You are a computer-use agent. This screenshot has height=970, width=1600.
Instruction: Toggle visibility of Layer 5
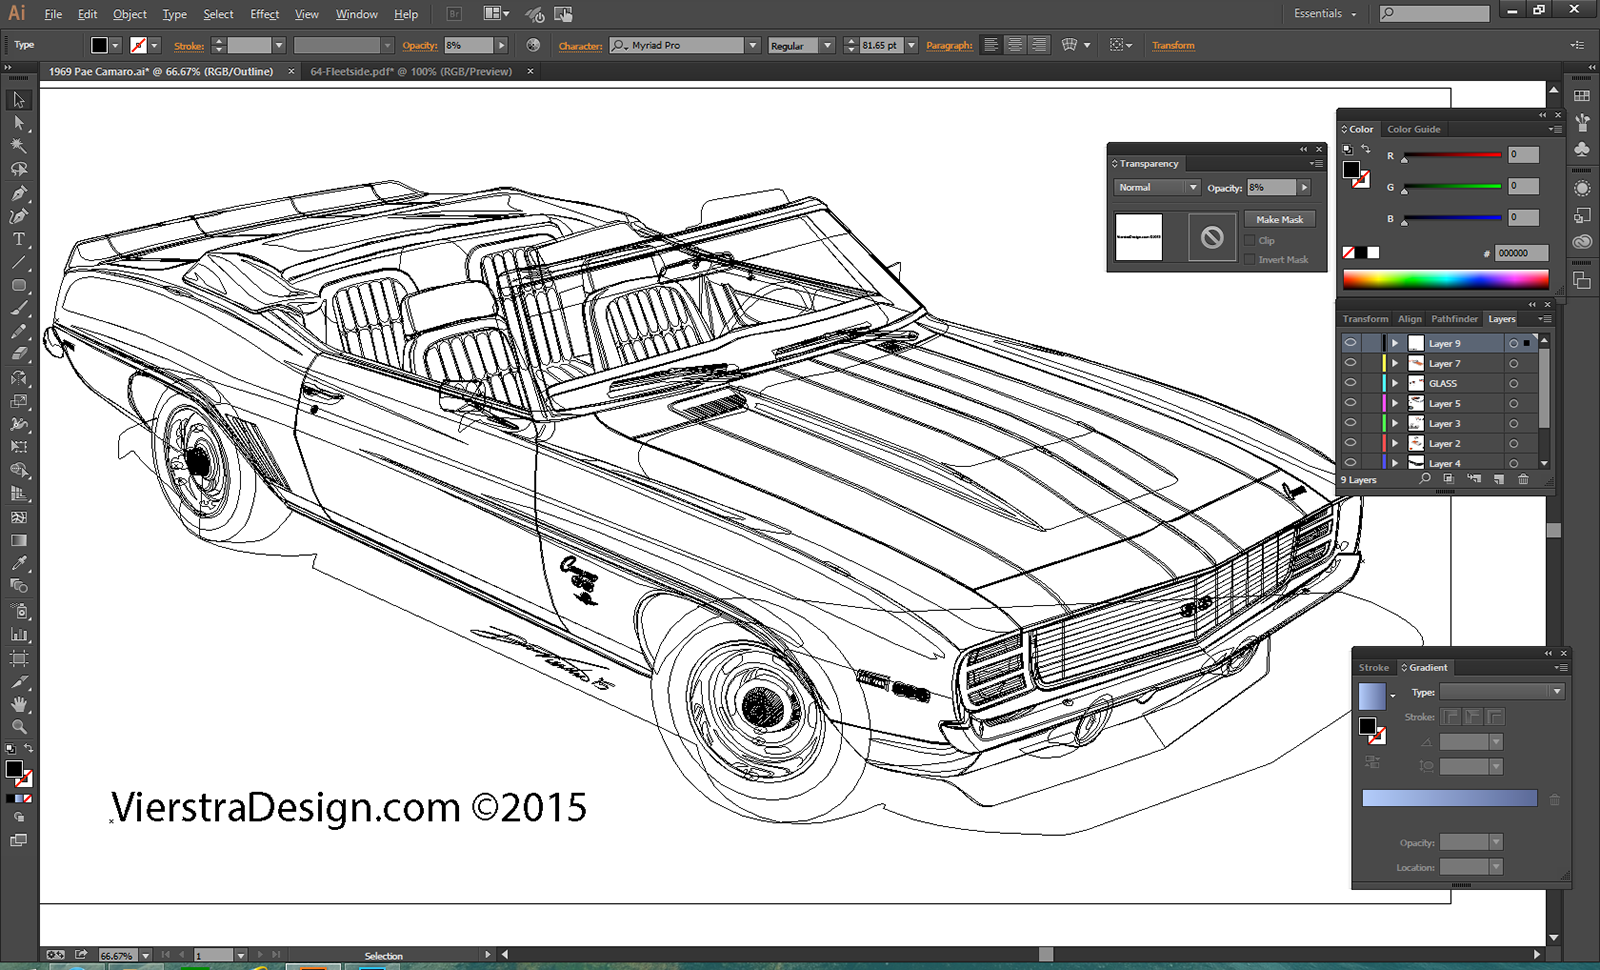(x=1350, y=403)
